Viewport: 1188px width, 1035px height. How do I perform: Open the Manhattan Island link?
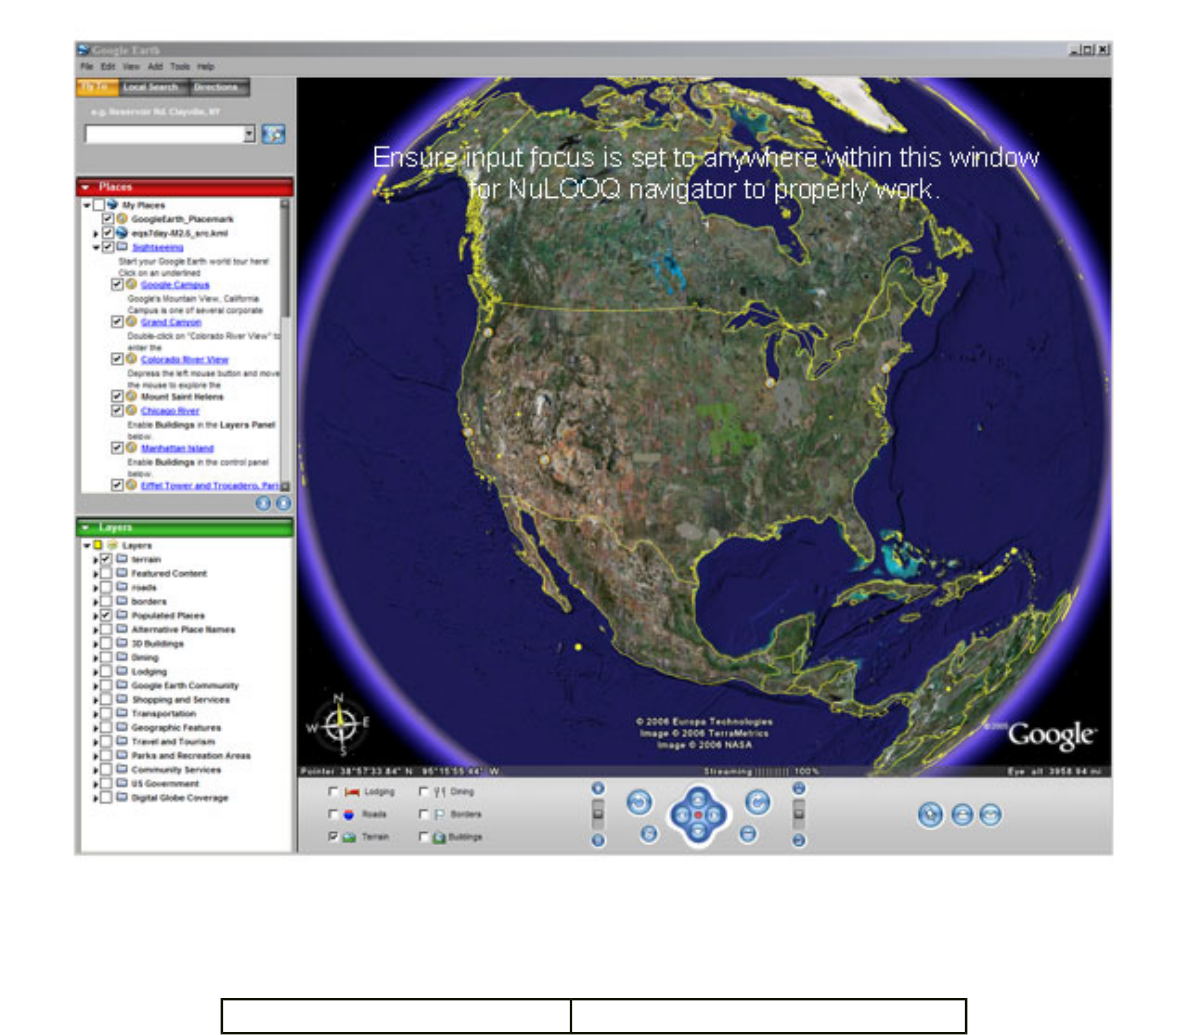[177, 448]
